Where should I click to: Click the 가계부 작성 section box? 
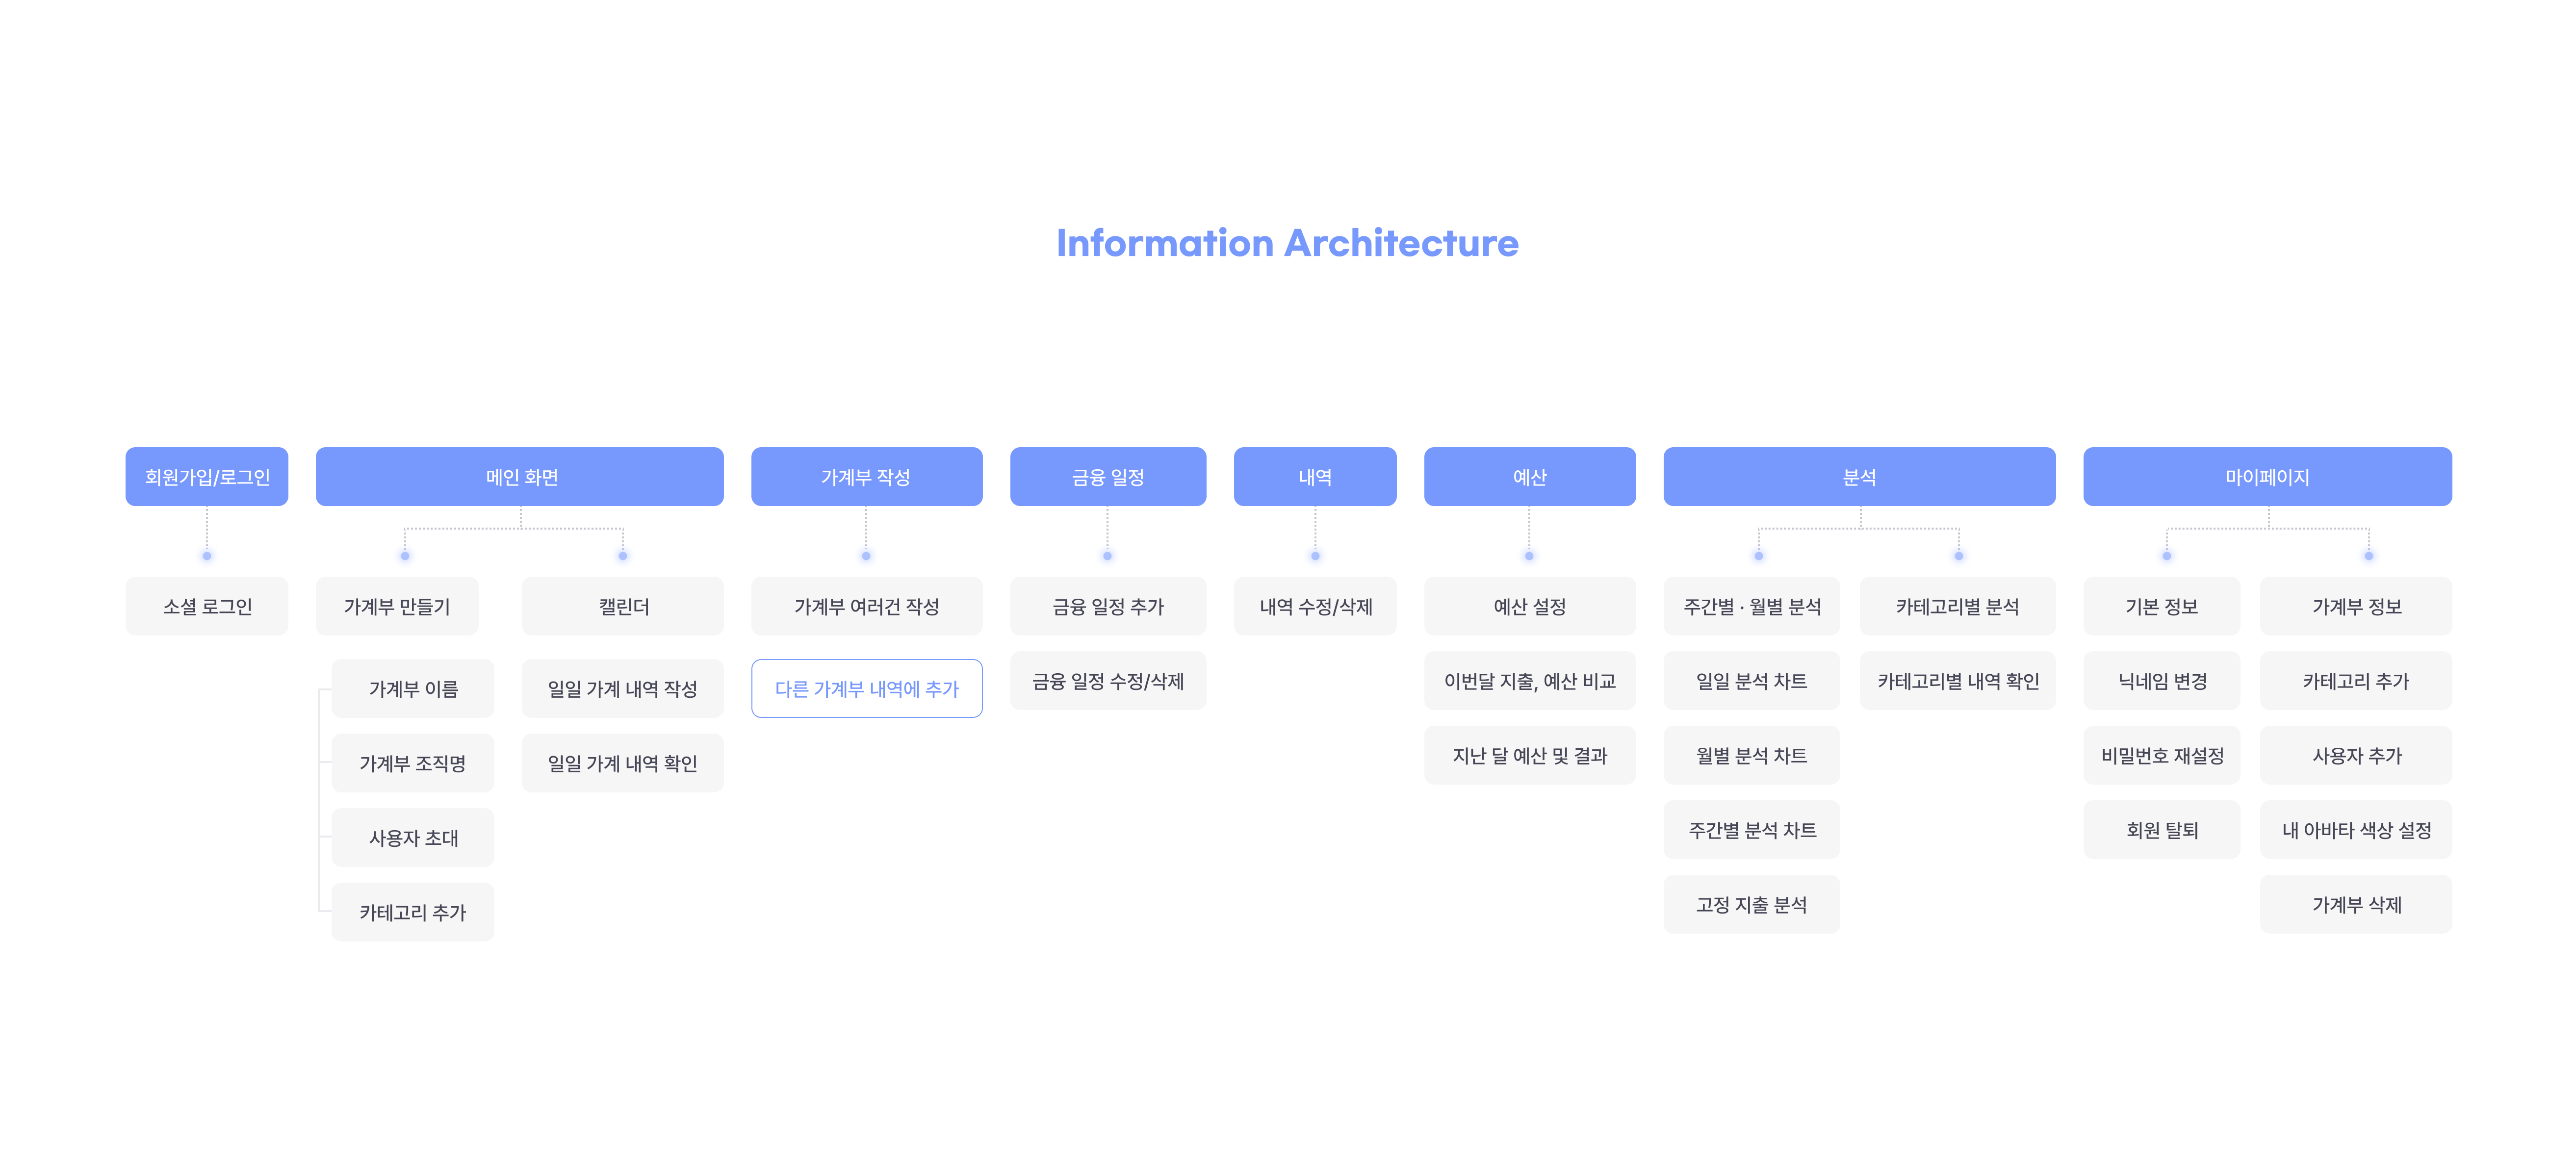[x=866, y=477]
